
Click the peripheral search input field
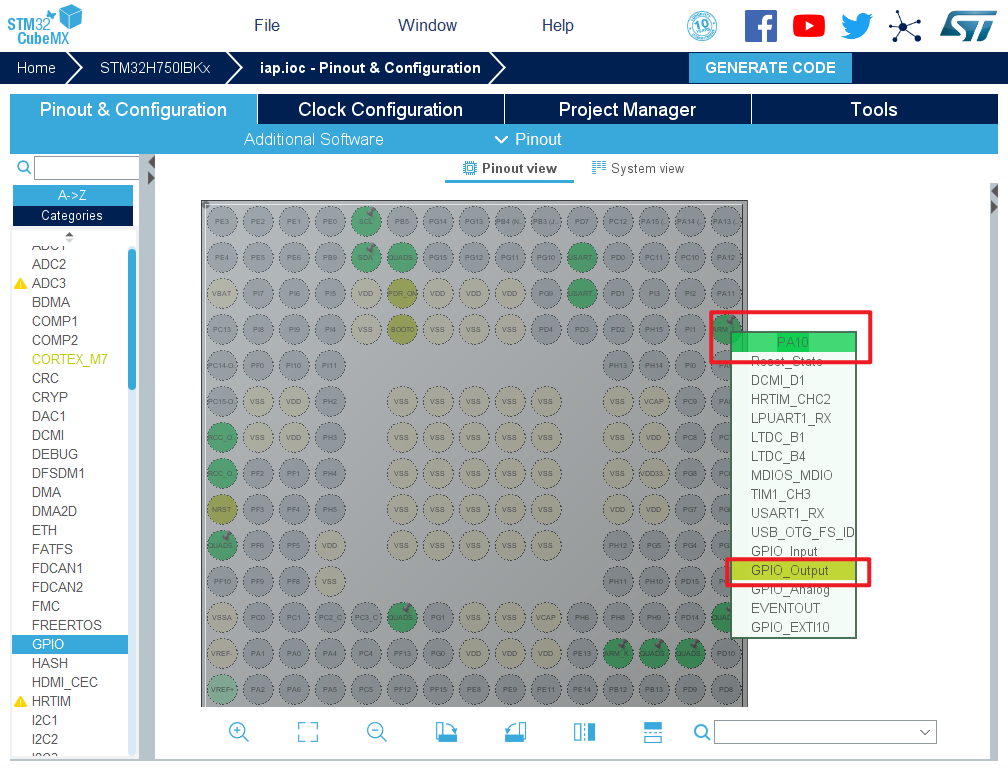87,168
